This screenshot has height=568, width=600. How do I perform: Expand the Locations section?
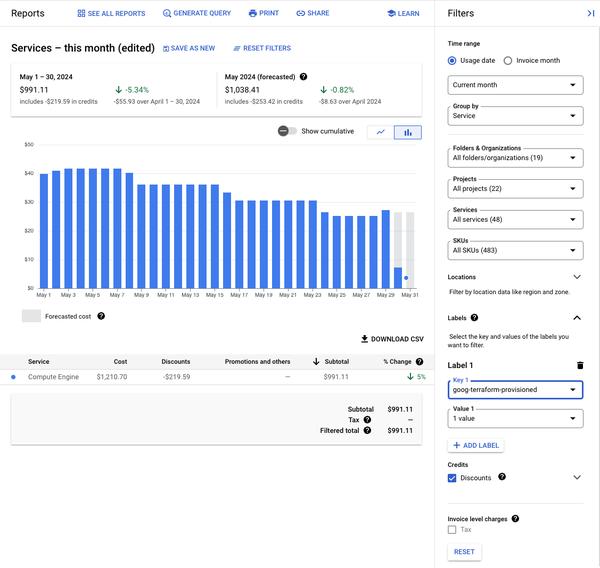point(577,277)
